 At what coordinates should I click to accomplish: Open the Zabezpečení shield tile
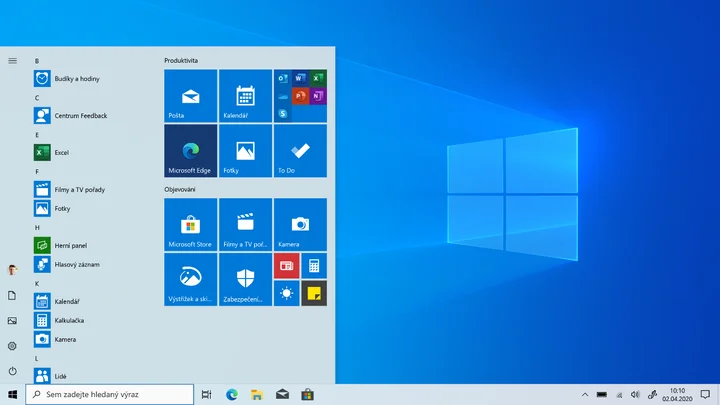click(x=245, y=280)
